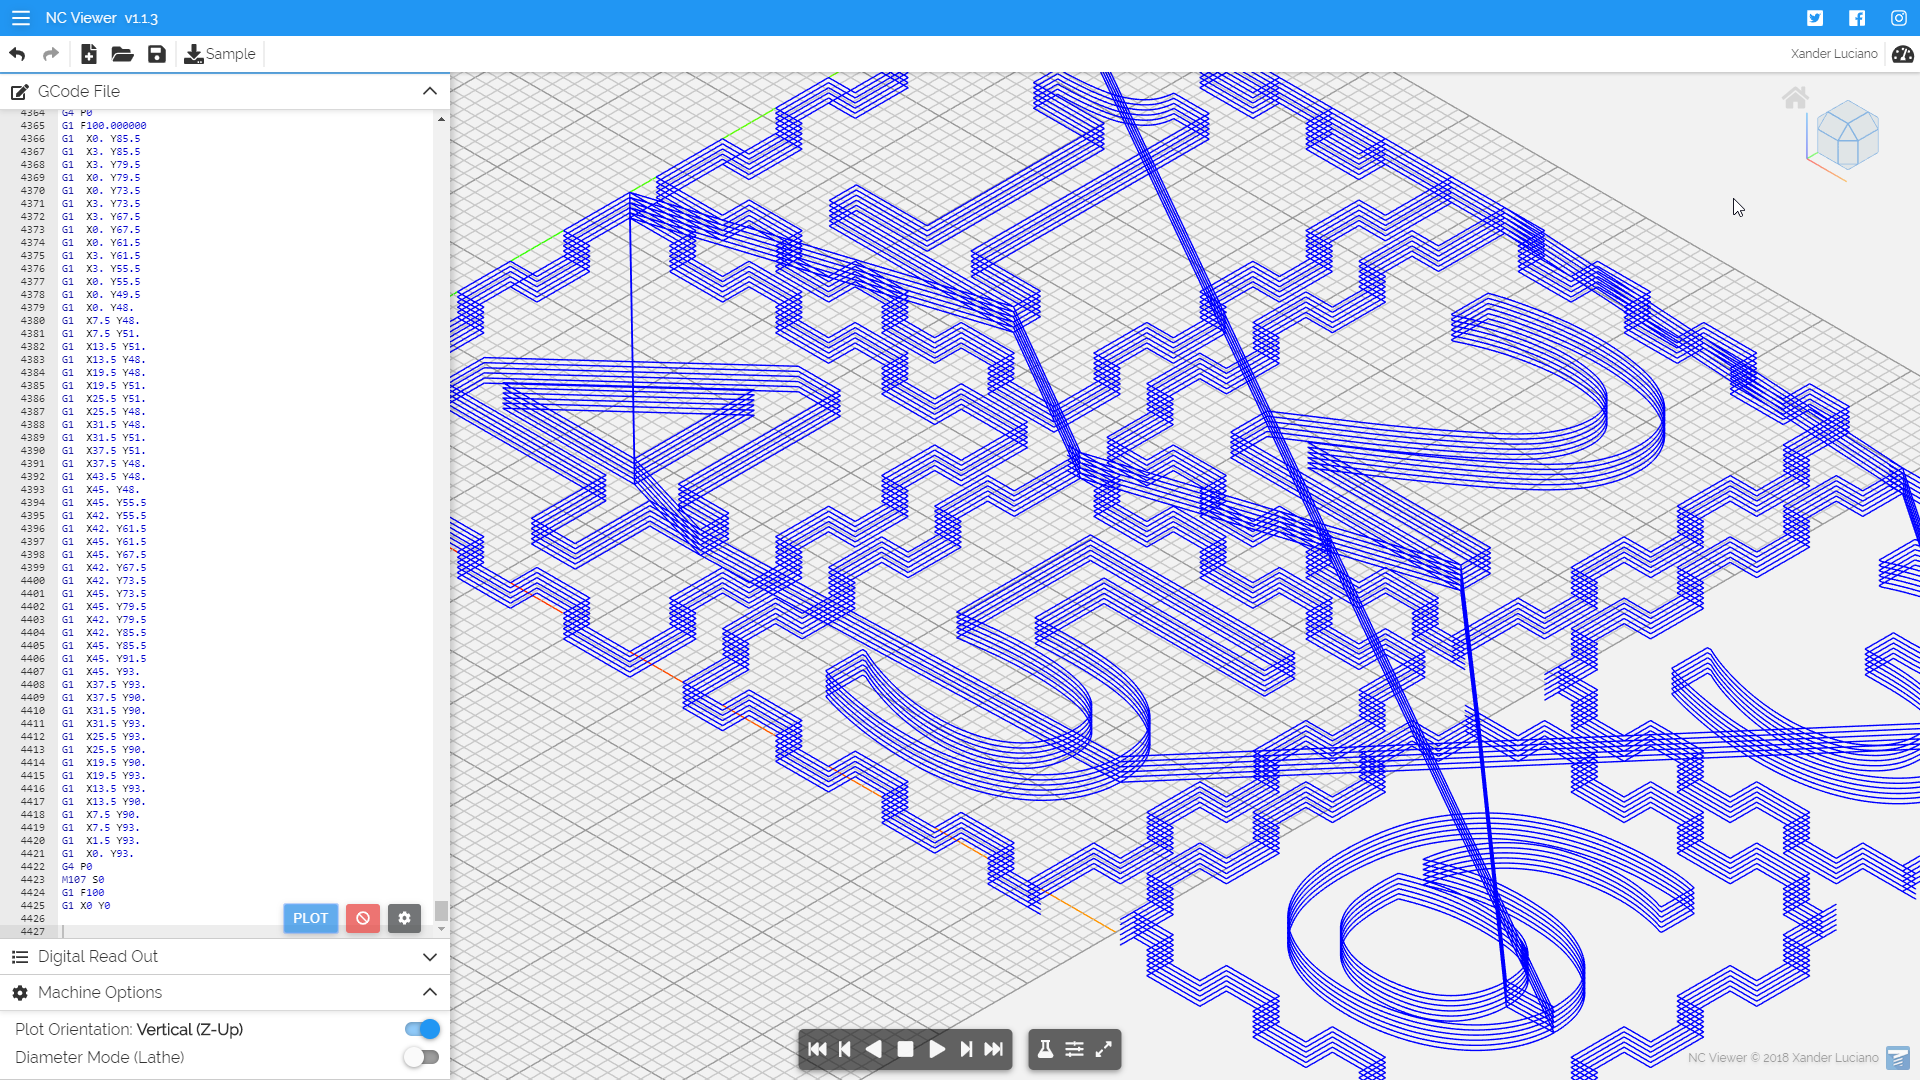Toggle fullscreen viewer expand icon
The height and width of the screenshot is (1080, 1920).
(x=1104, y=1049)
